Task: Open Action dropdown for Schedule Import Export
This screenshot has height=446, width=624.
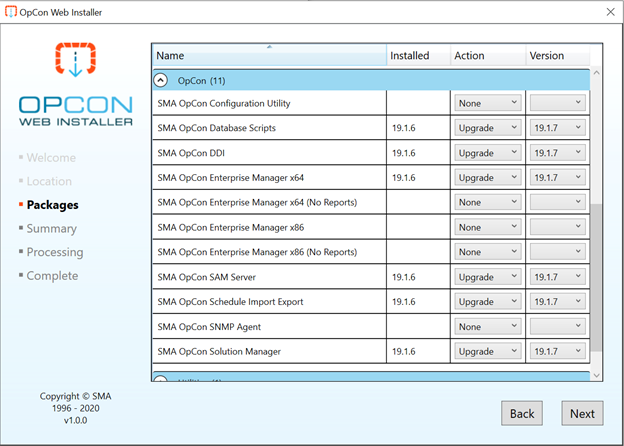Action: tap(487, 302)
